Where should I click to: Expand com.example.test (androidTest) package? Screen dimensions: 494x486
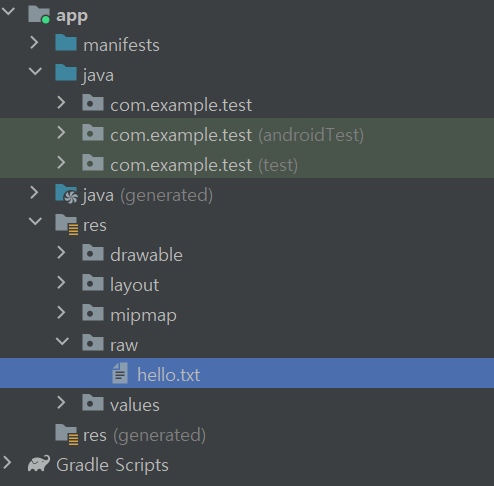[61, 133]
